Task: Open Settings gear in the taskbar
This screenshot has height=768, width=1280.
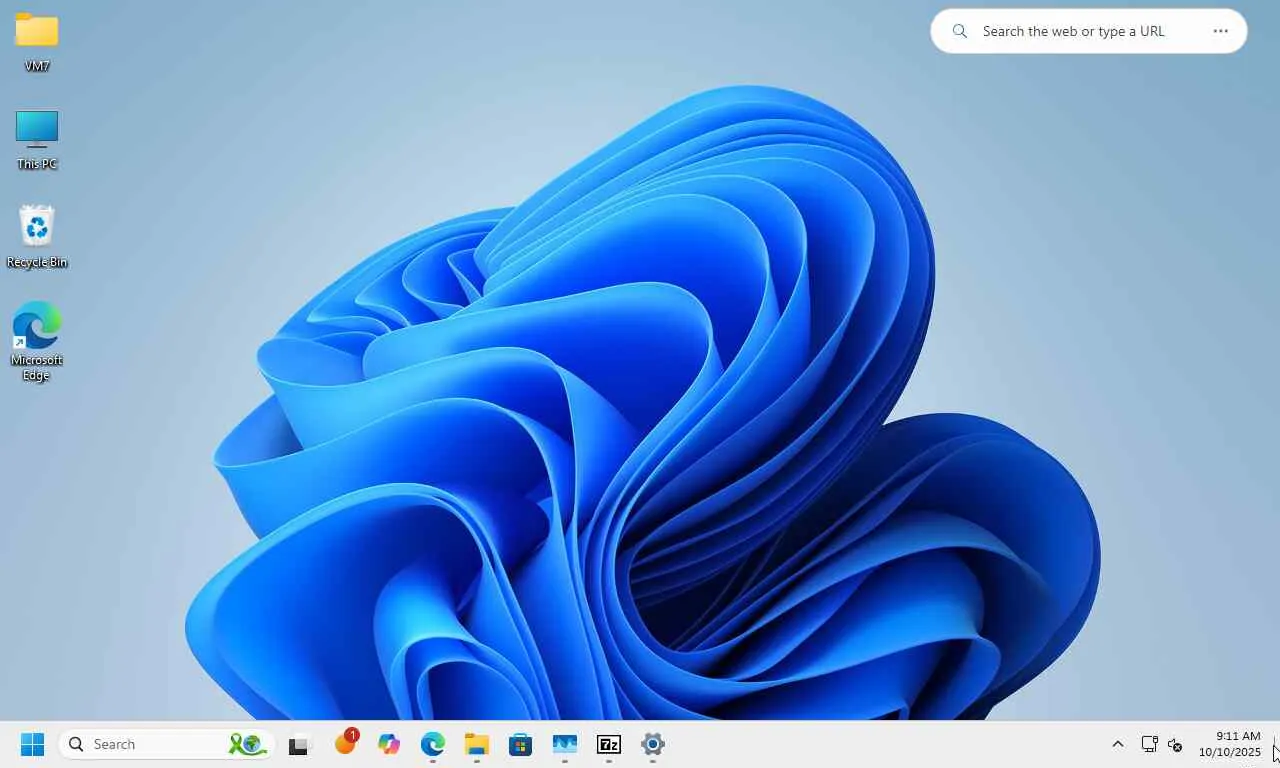Action: (x=653, y=744)
